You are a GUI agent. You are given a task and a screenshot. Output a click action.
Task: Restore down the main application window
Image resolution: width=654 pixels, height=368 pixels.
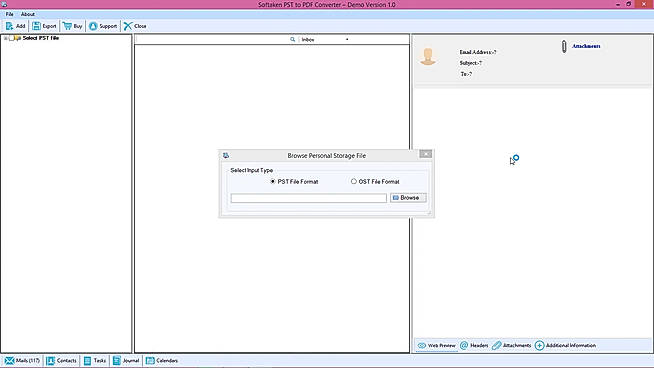pyautogui.click(x=629, y=4)
